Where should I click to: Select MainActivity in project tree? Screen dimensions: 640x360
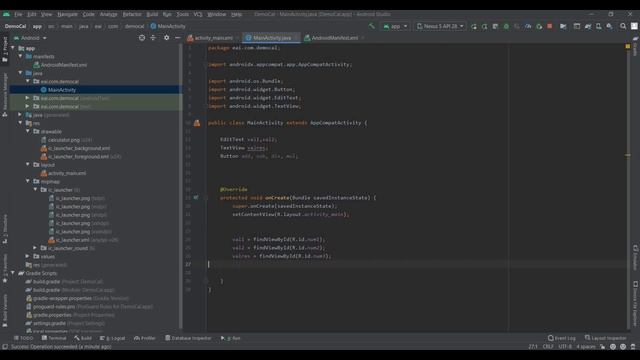tap(62, 90)
